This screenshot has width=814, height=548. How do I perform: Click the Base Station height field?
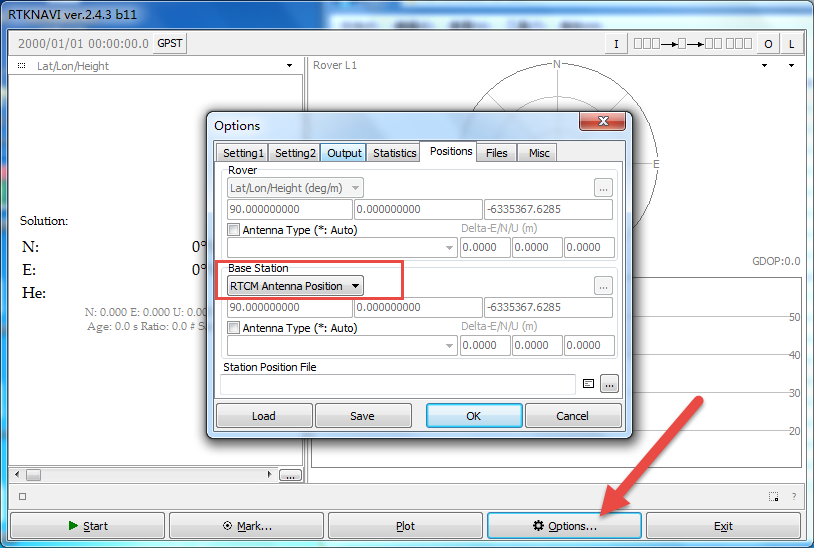548,307
